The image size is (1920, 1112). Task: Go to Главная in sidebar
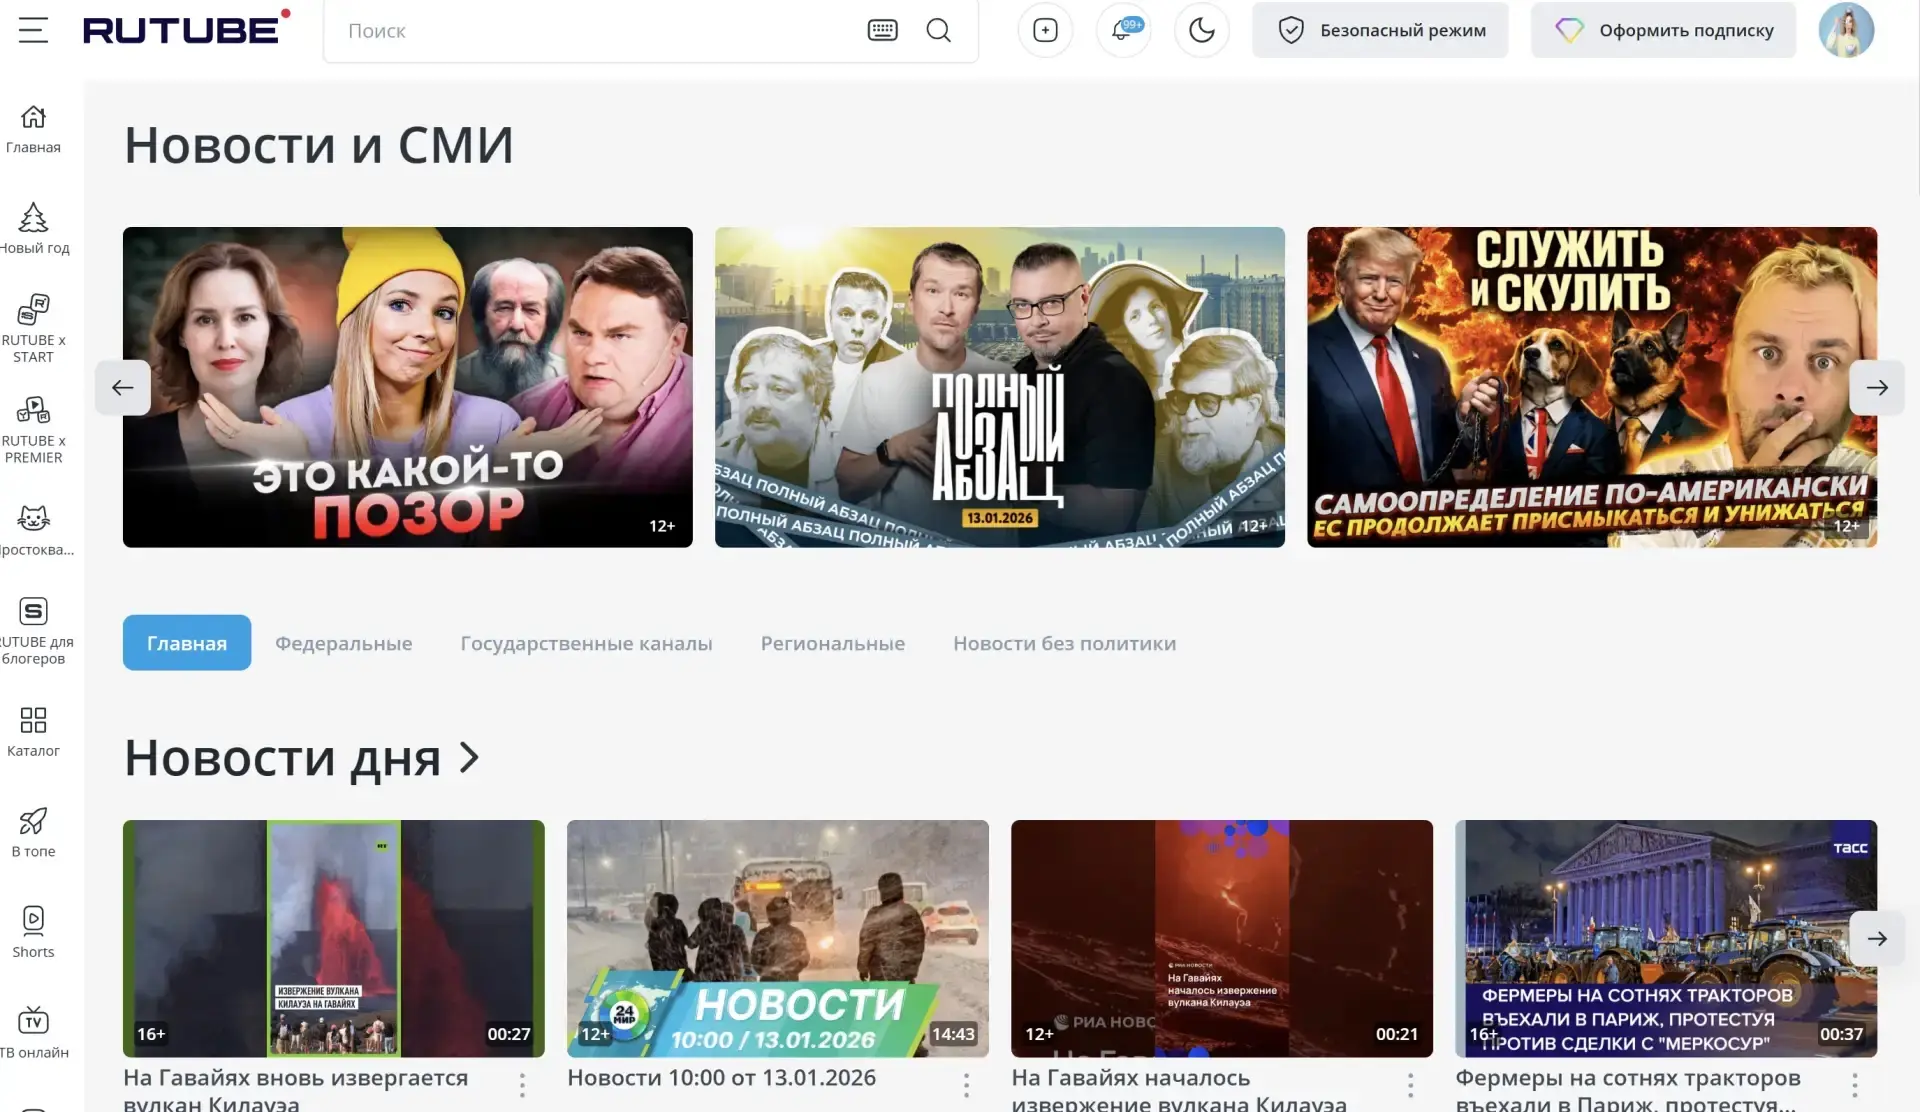(x=33, y=129)
